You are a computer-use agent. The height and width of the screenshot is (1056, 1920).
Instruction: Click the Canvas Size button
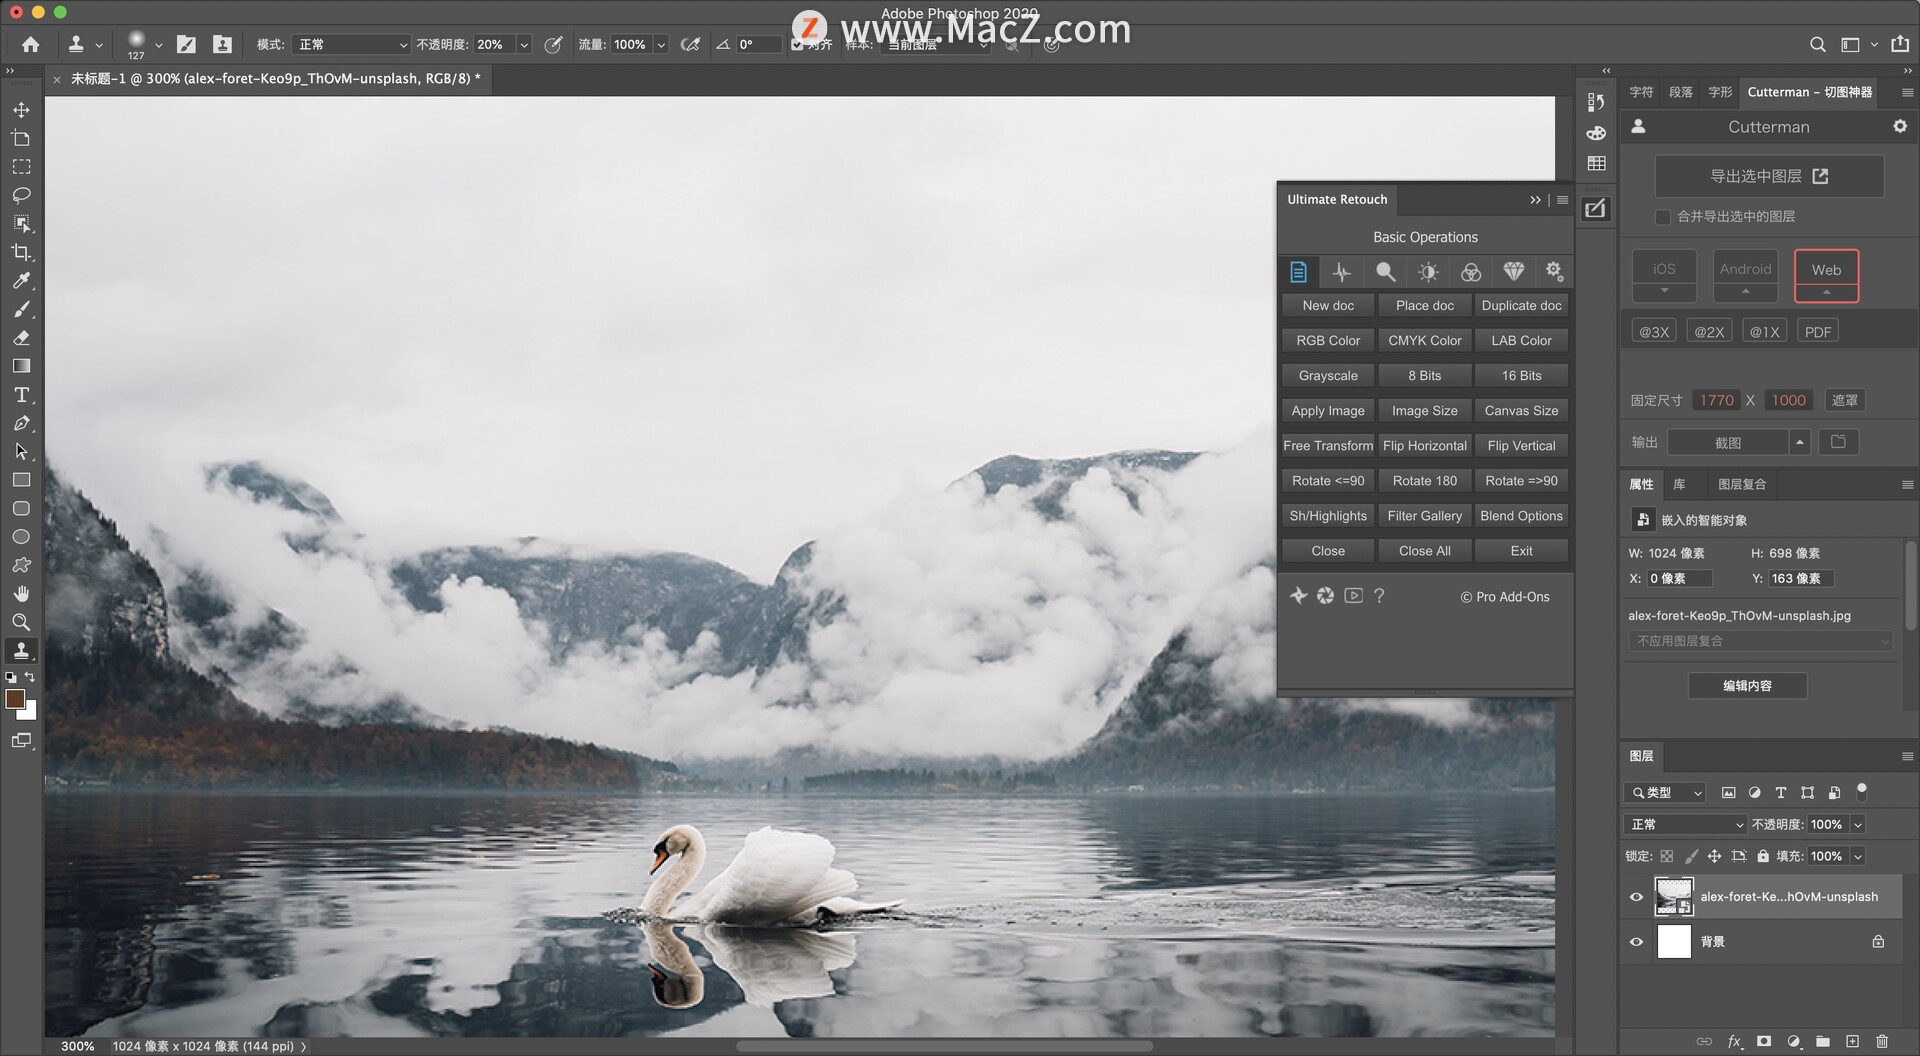tap(1521, 411)
